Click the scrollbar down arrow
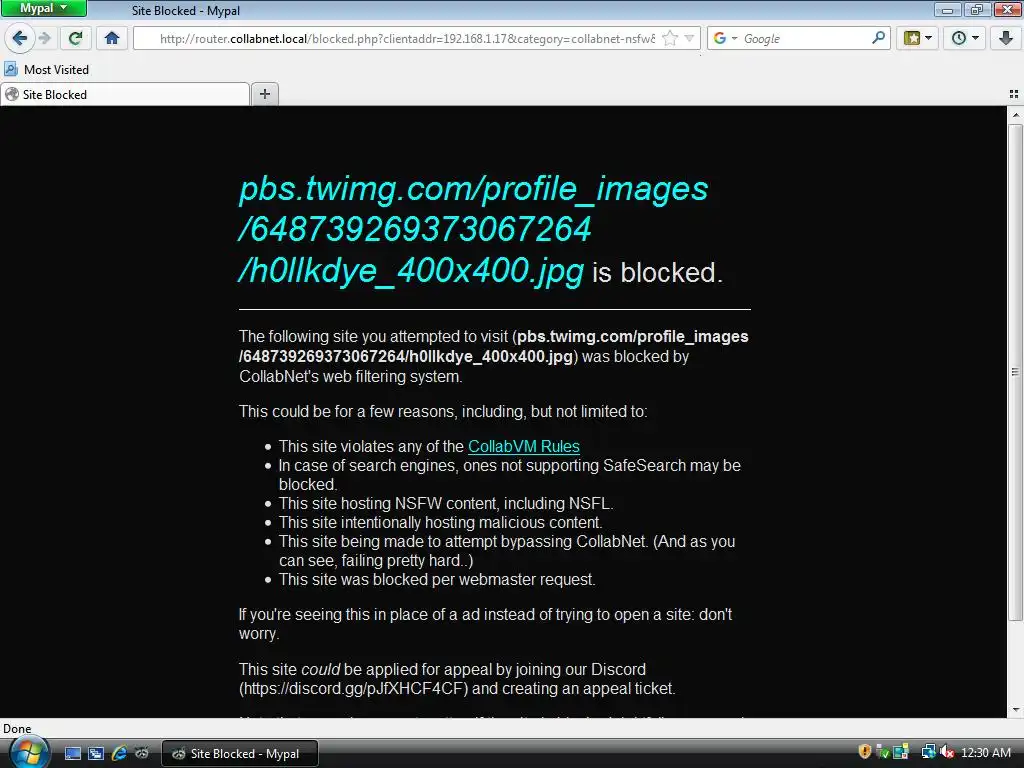The image size is (1024, 768). 1016,709
